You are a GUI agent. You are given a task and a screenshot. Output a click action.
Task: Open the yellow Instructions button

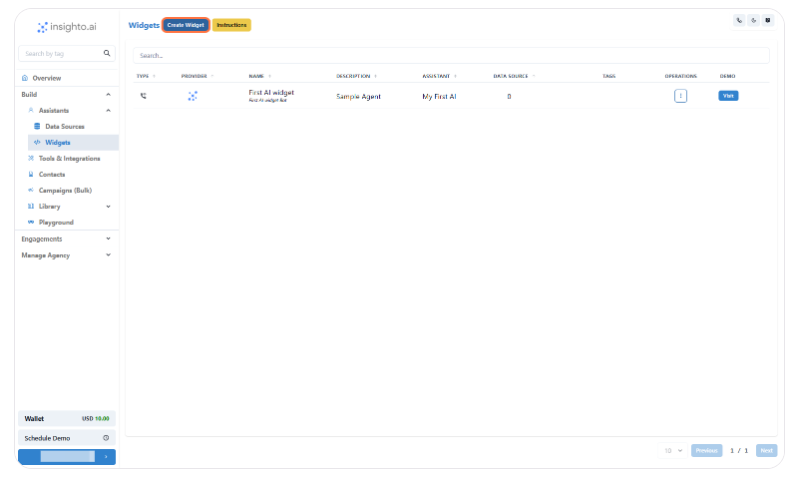point(231,25)
